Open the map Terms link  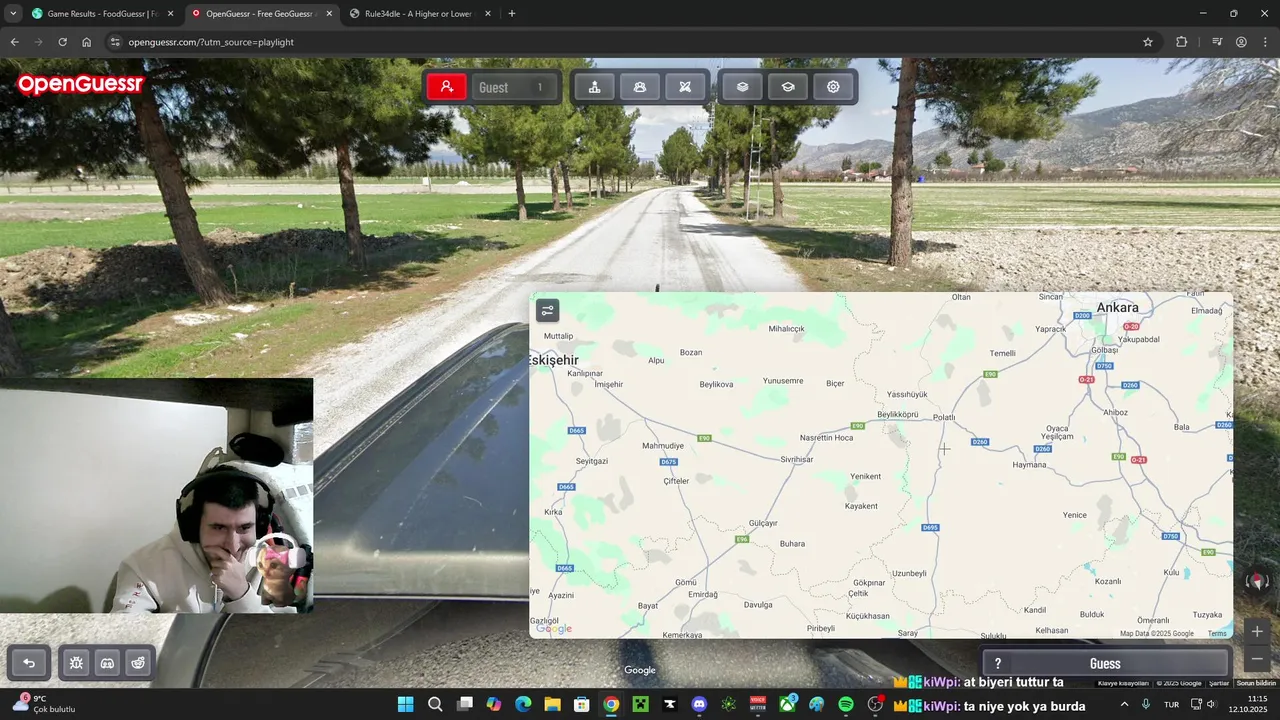1216,633
